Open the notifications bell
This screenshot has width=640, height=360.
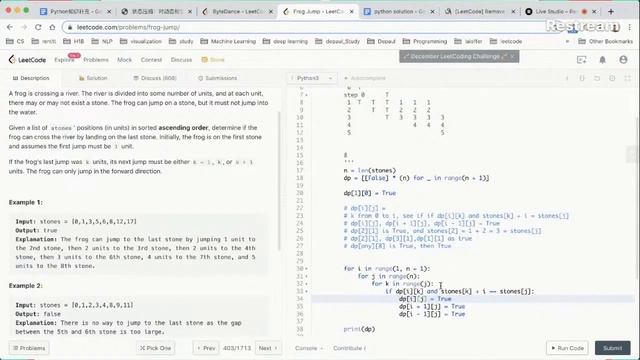click(x=602, y=60)
